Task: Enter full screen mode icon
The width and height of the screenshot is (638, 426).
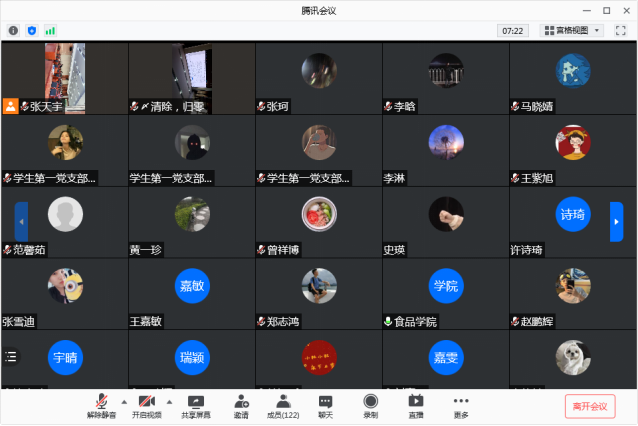Action: click(x=621, y=31)
